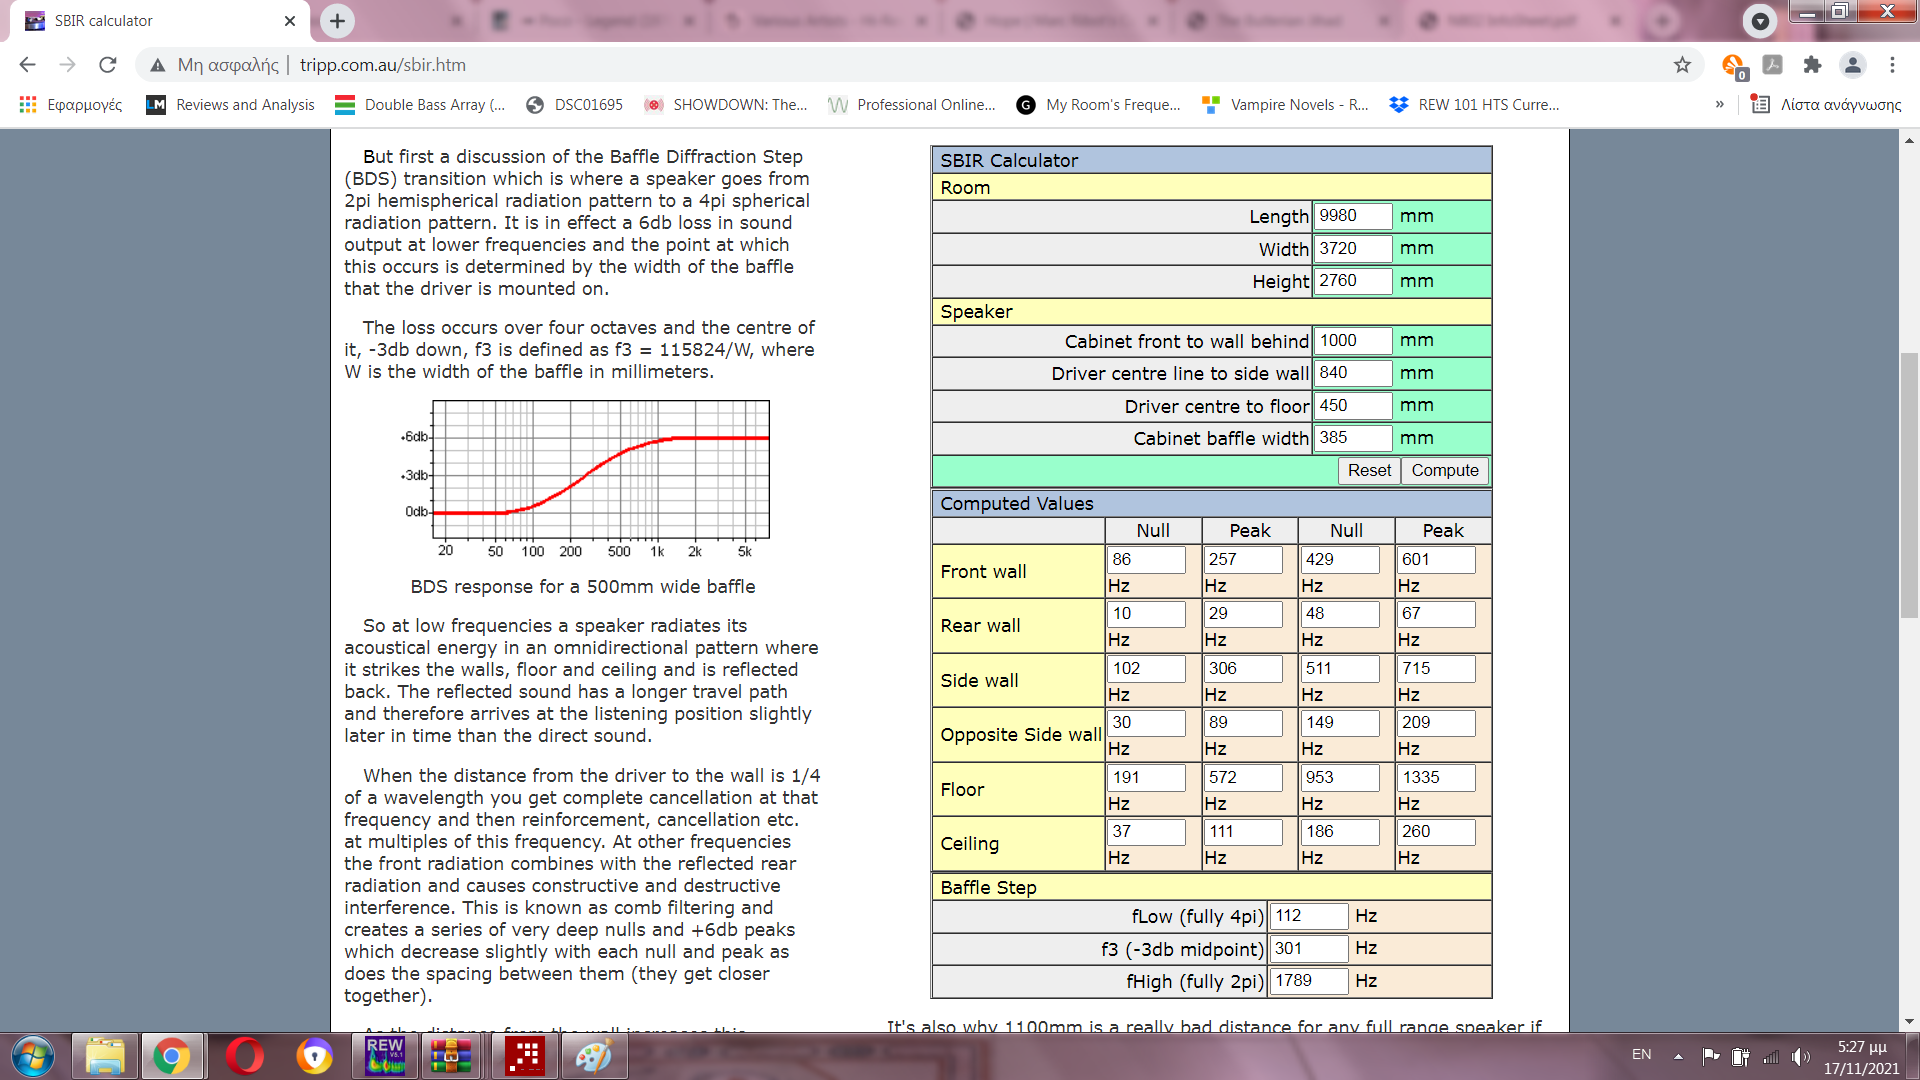
Task: Open Double Bass Array bookmark
Action: pyautogui.click(x=420, y=104)
